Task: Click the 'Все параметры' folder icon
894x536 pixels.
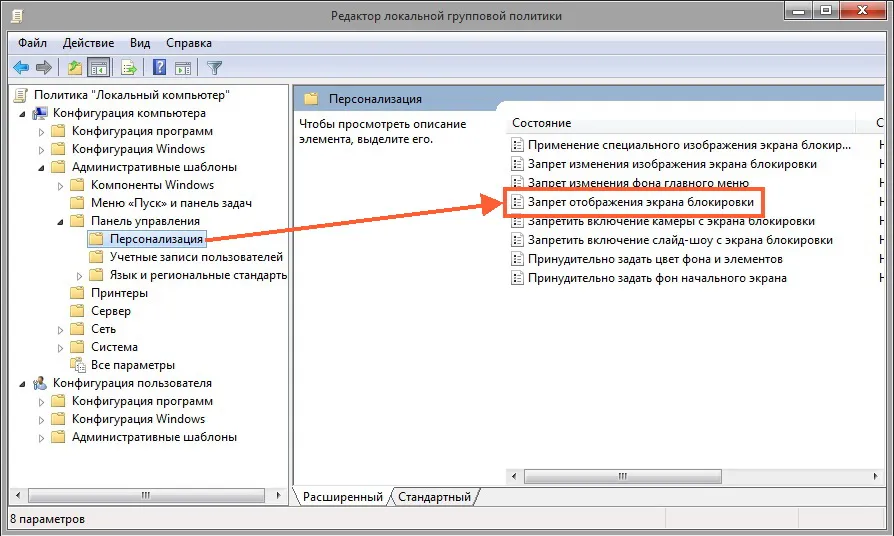Action: [x=78, y=365]
